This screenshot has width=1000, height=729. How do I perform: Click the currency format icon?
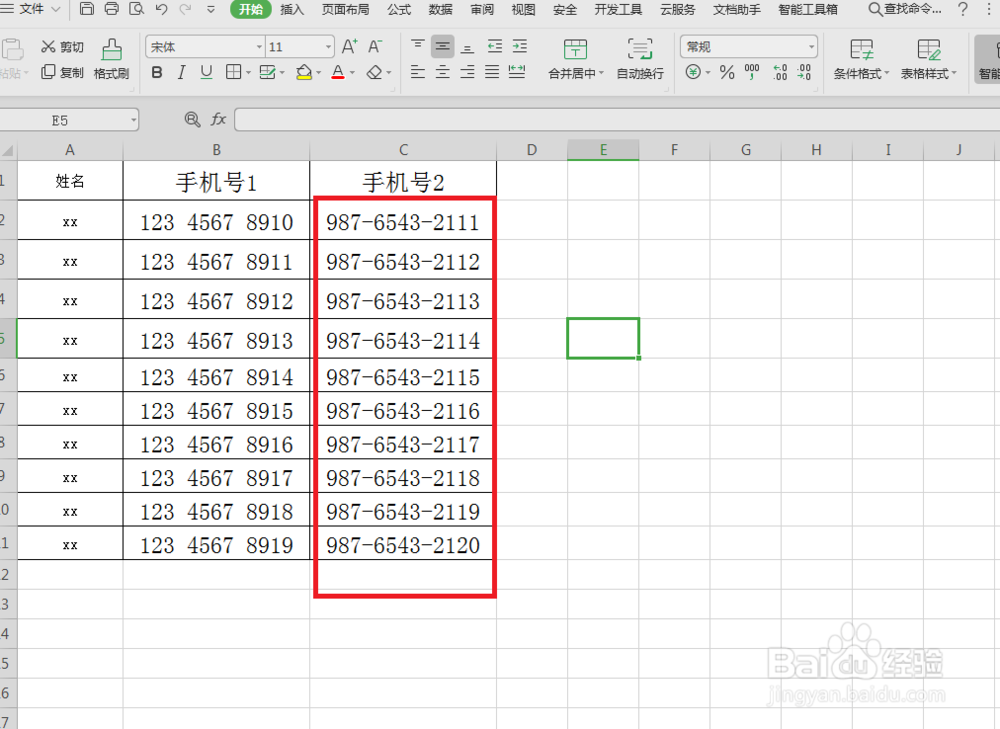click(693, 72)
